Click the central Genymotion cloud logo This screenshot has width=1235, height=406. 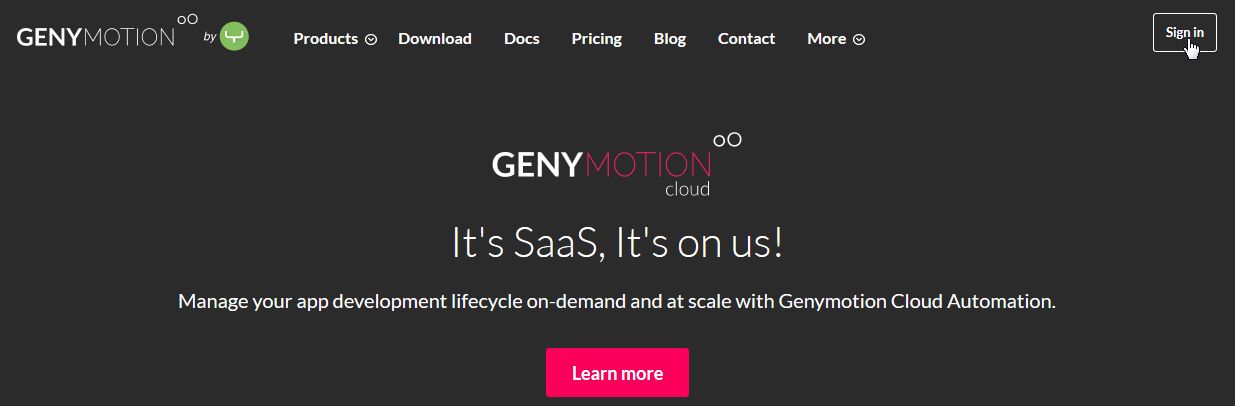[x=602, y=165]
